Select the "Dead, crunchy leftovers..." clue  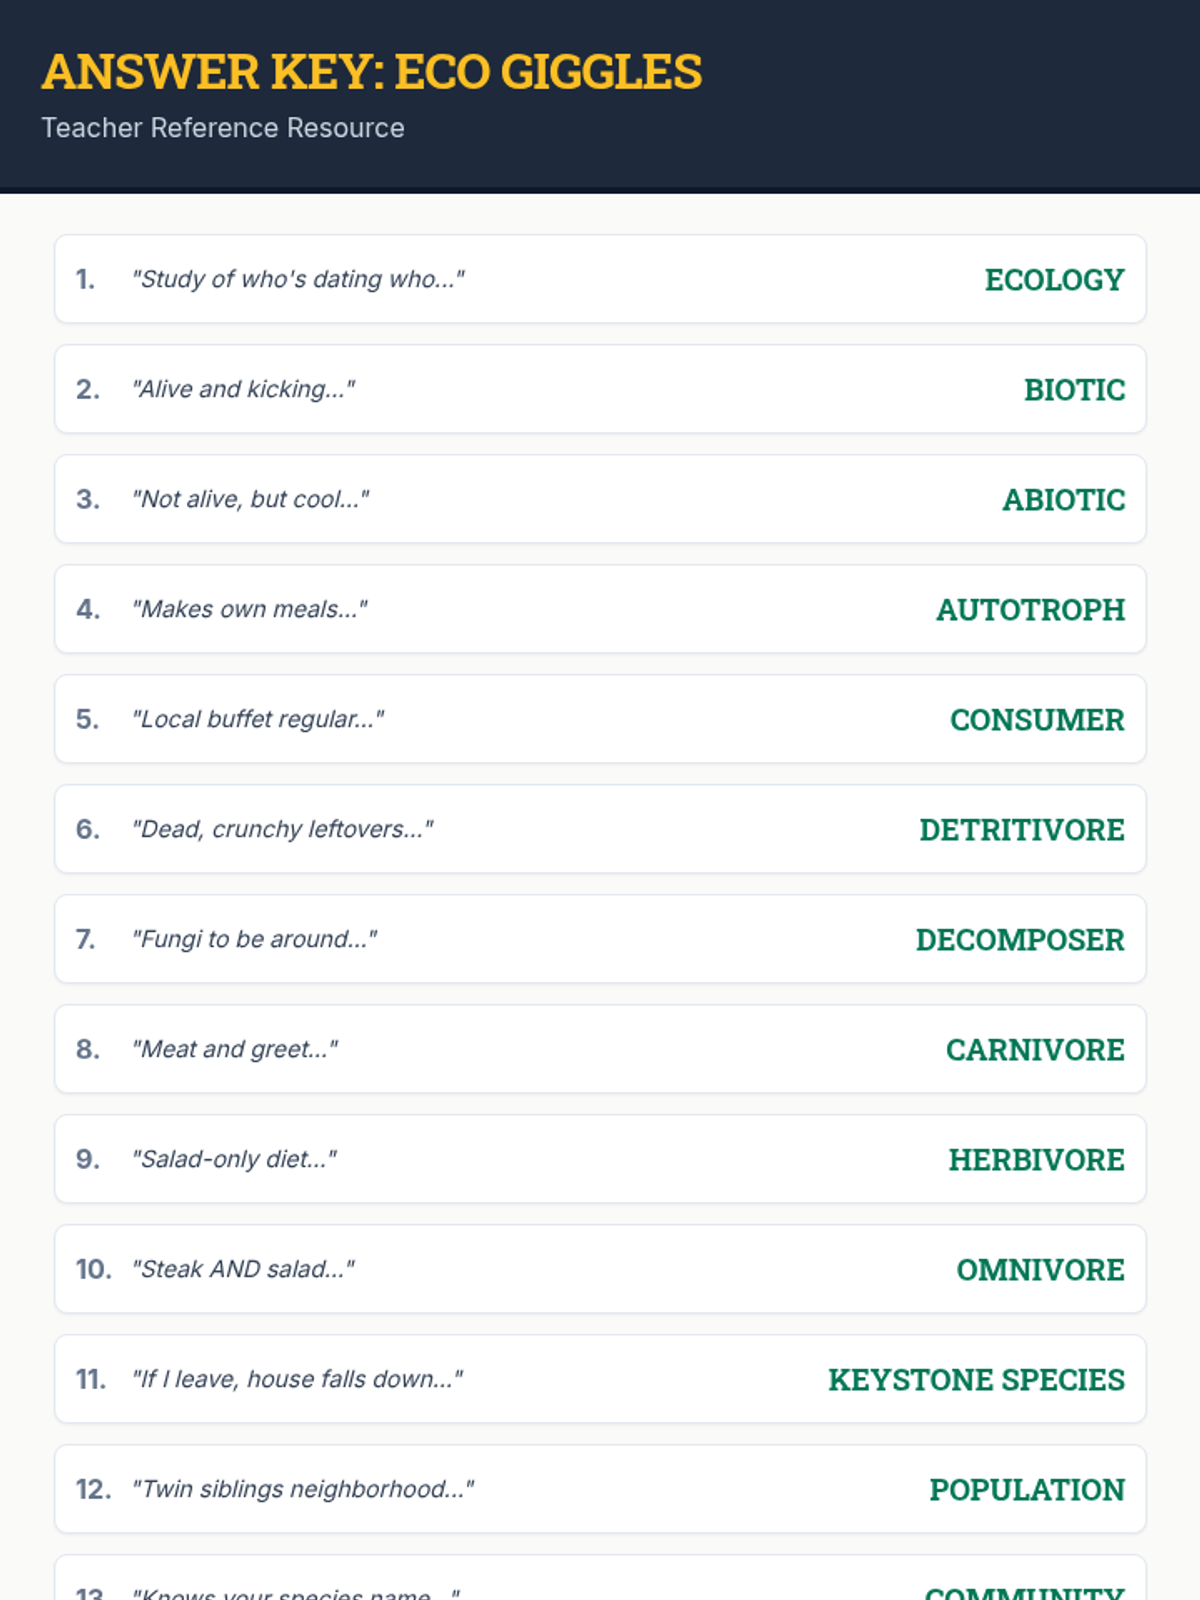point(283,829)
